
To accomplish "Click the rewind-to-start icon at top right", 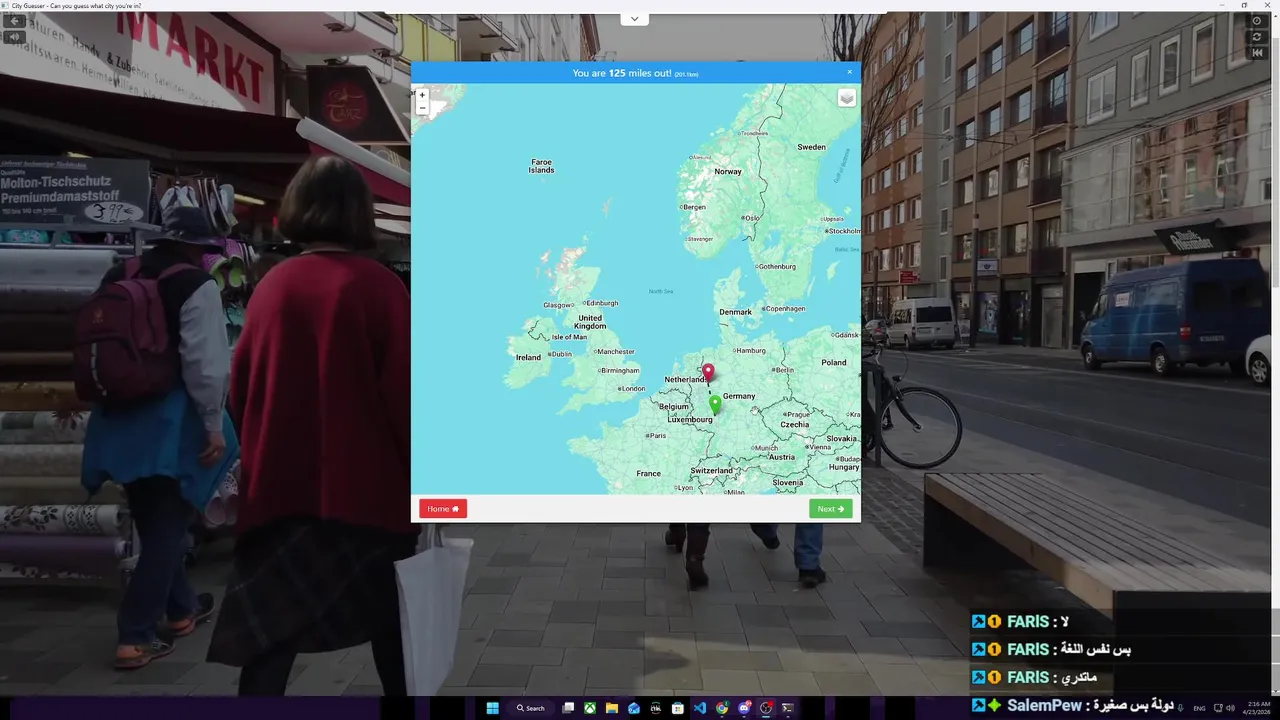I will (x=1257, y=53).
